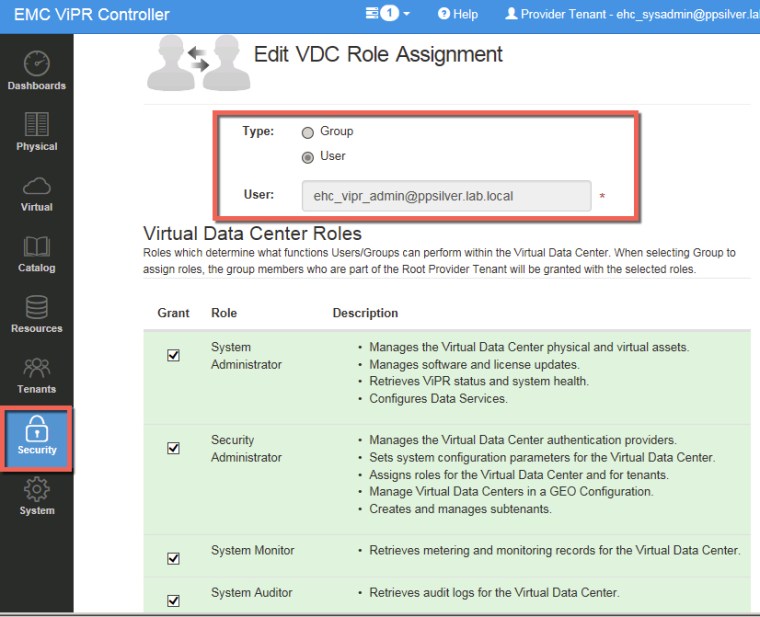This screenshot has width=760, height=617.
Task: Toggle the System Monitor grant checkbox
Action: pyautogui.click(x=173, y=558)
